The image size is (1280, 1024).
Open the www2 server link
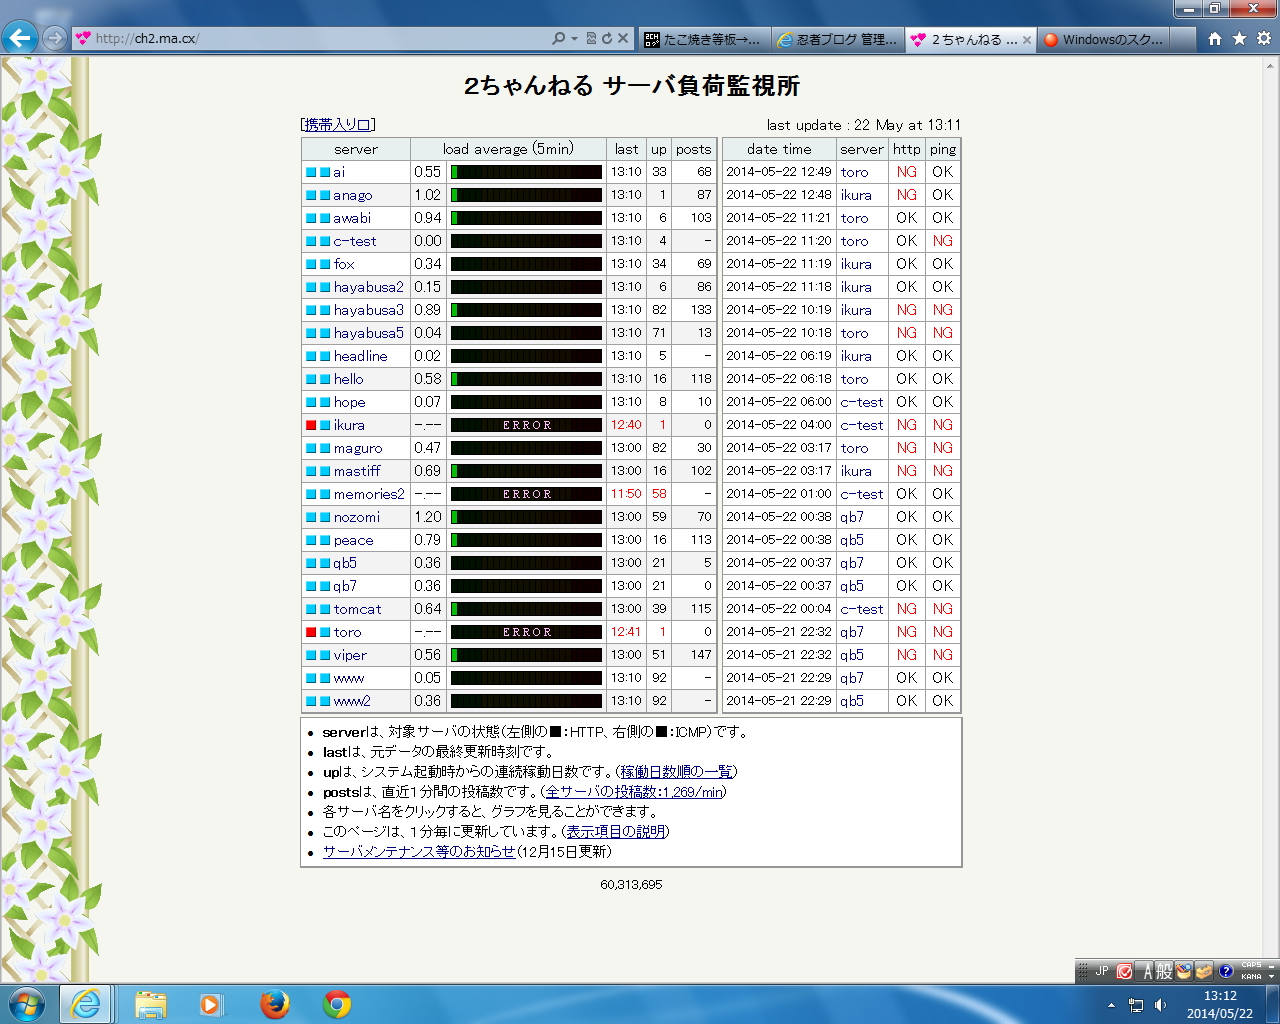(352, 701)
